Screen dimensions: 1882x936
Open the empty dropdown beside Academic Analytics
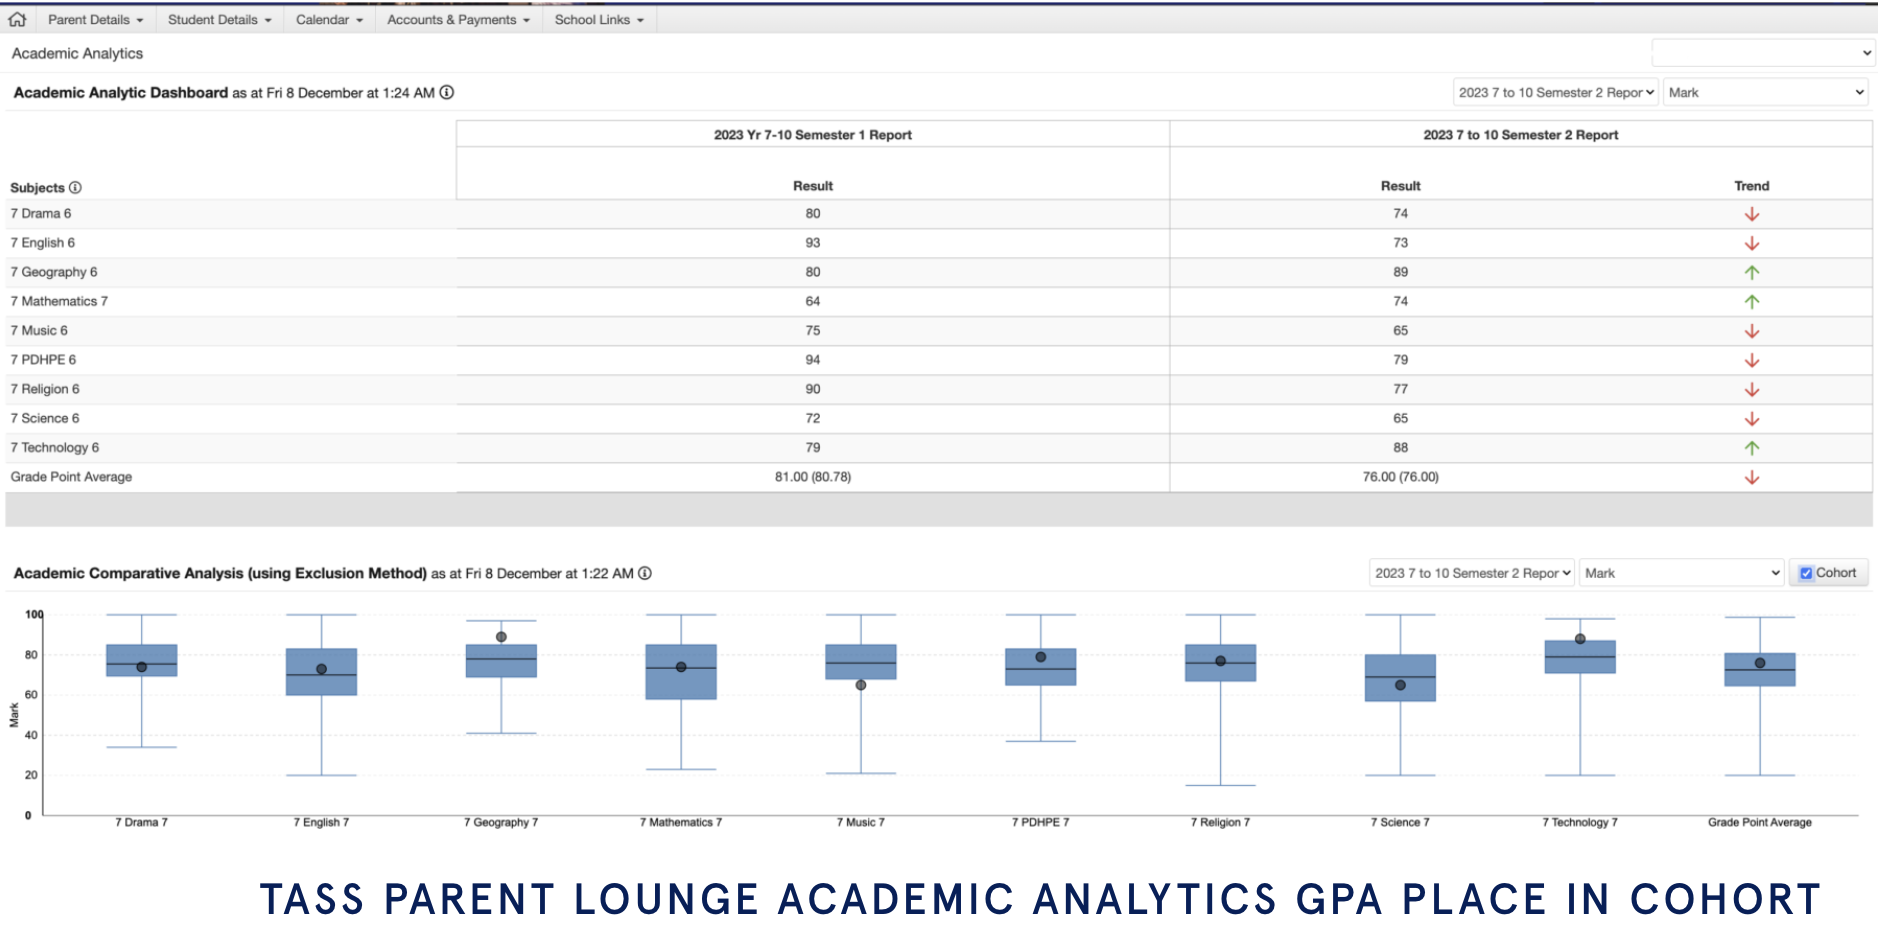pos(1762,53)
